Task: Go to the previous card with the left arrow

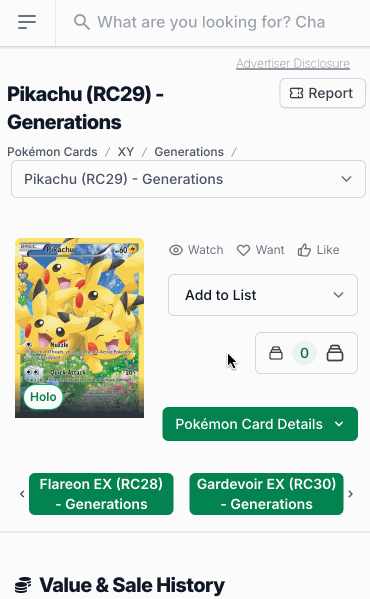Action: click(x=22, y=494)
